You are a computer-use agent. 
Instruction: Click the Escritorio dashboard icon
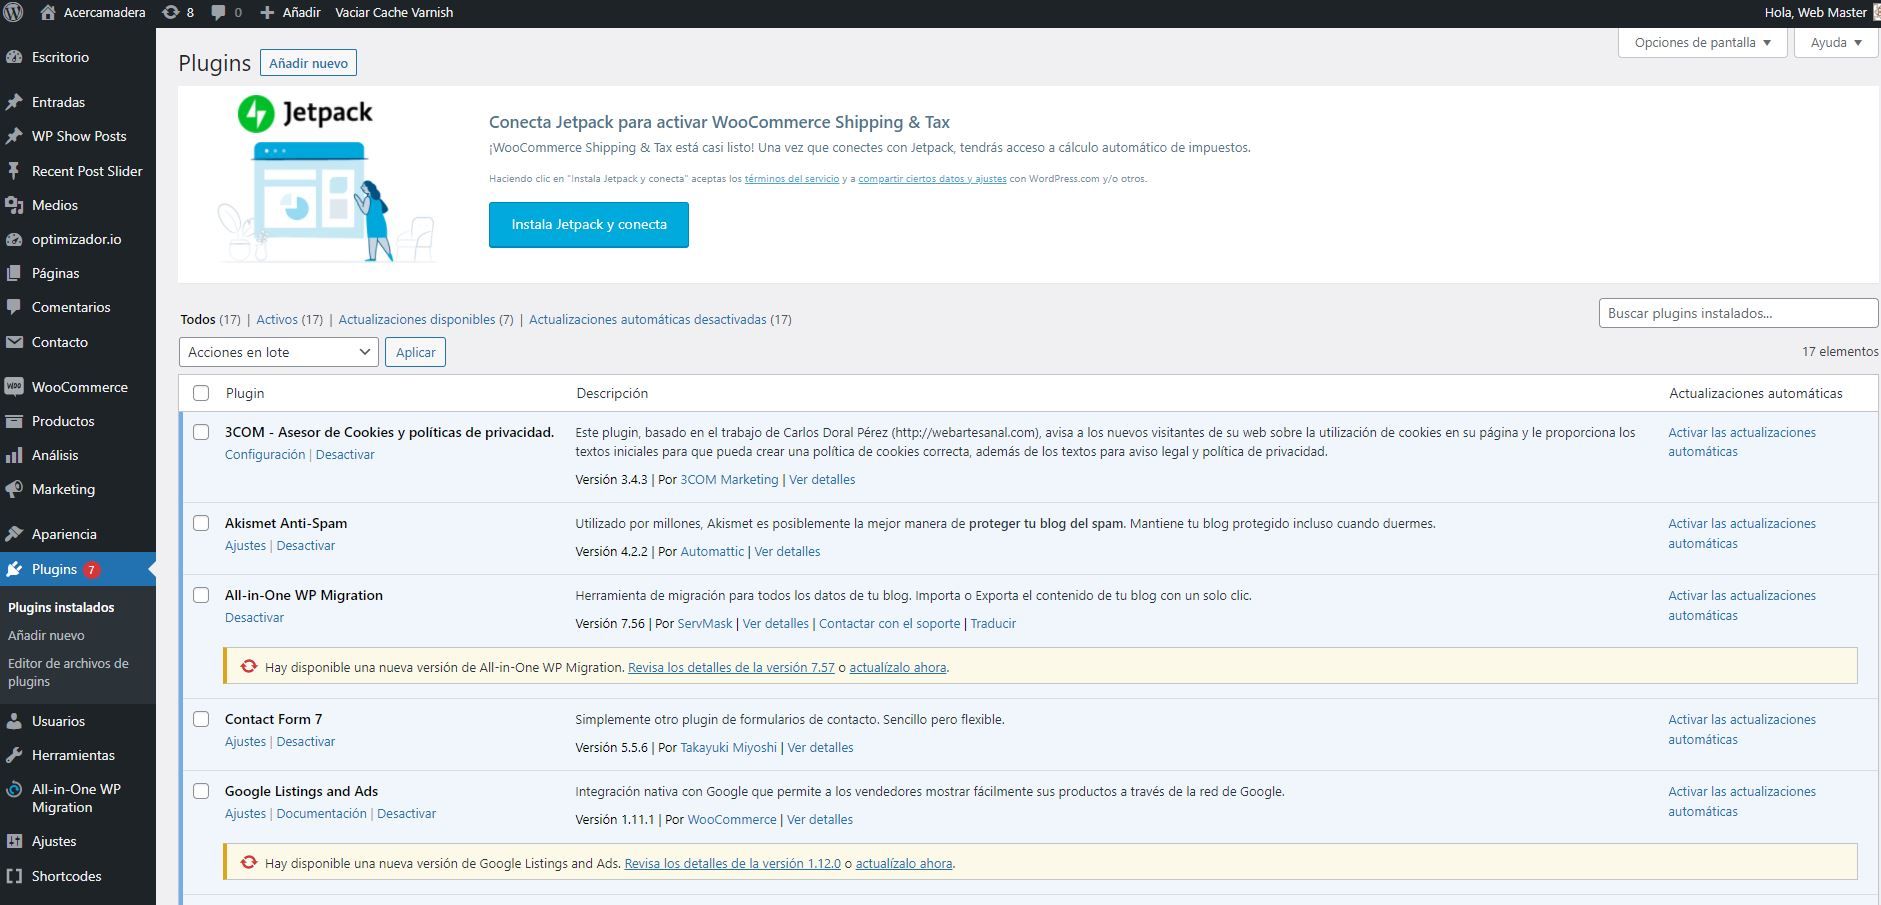tap(14, 57)
